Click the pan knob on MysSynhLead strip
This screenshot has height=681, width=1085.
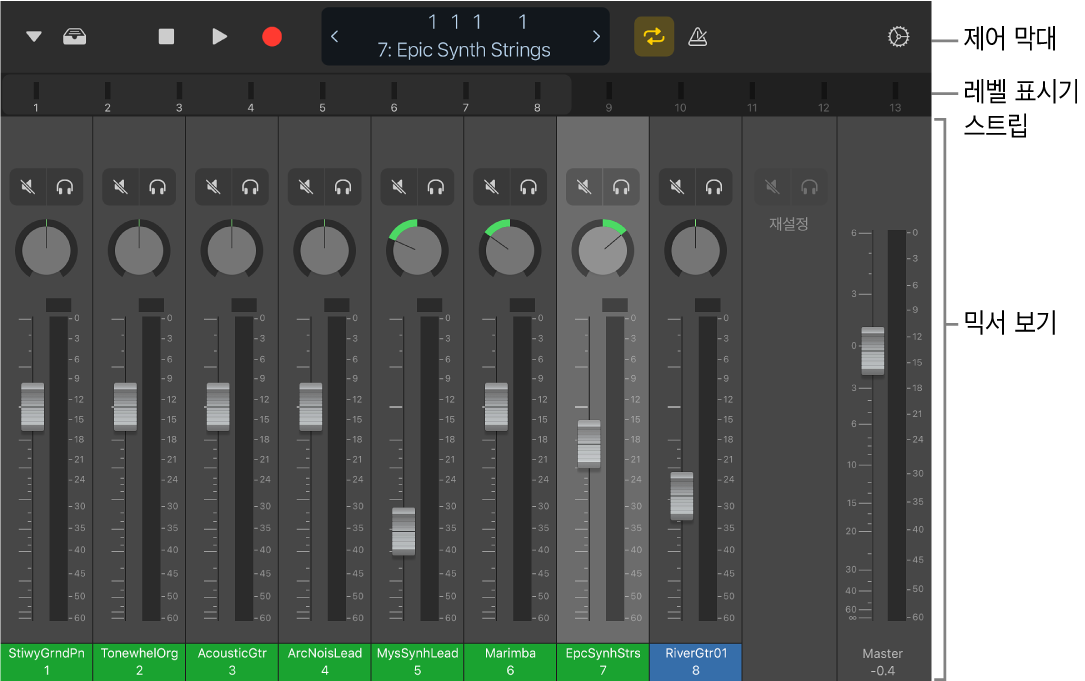(x=417, y=250)
